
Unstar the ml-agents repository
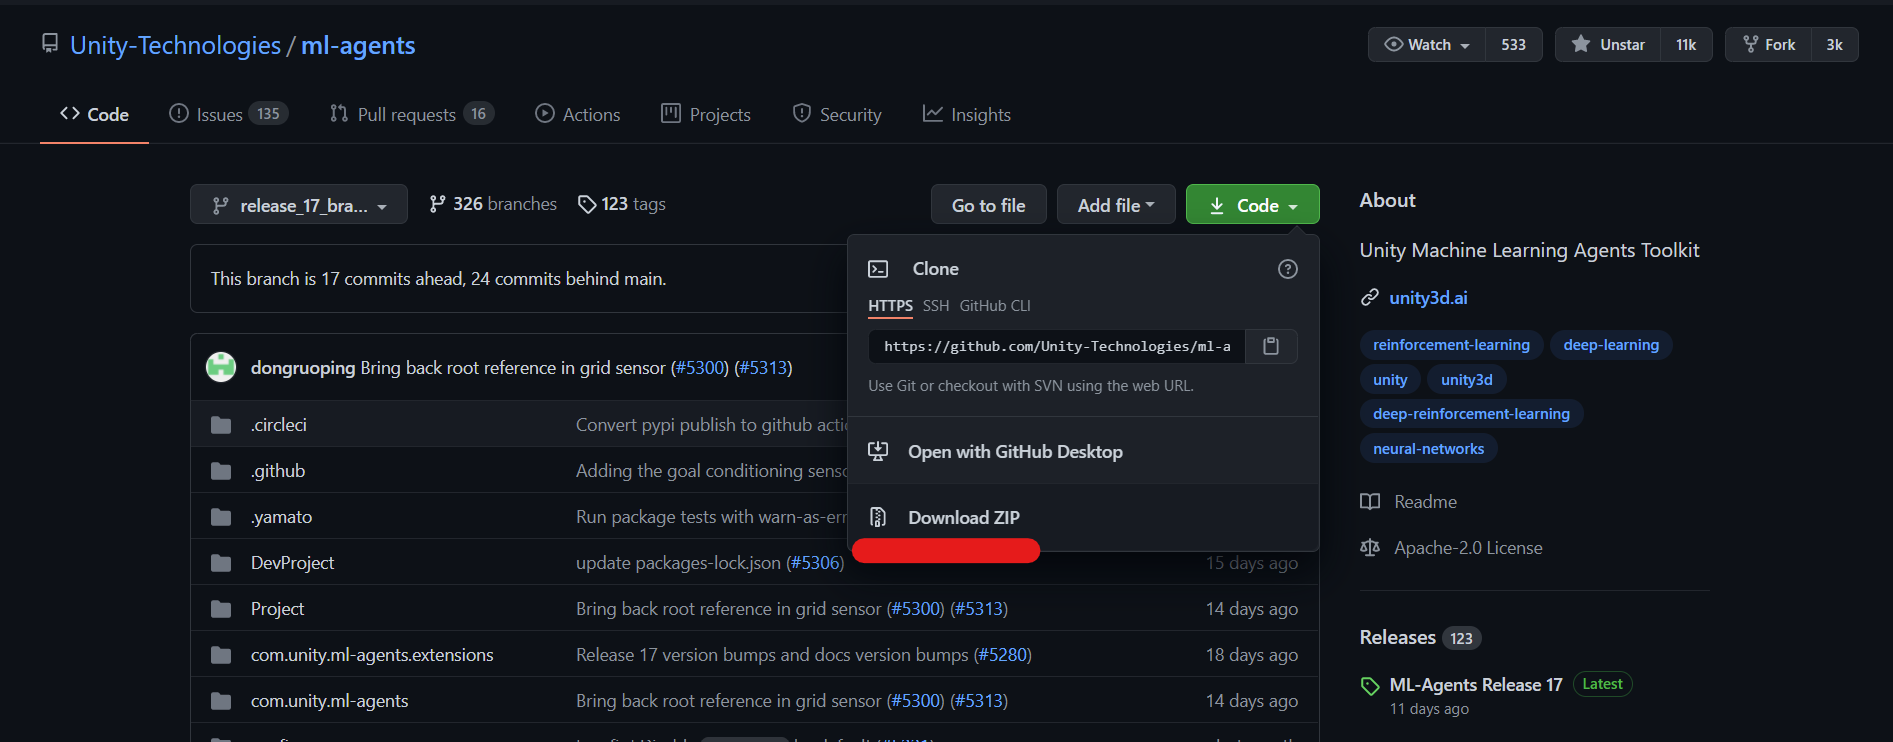point(1608,45)
